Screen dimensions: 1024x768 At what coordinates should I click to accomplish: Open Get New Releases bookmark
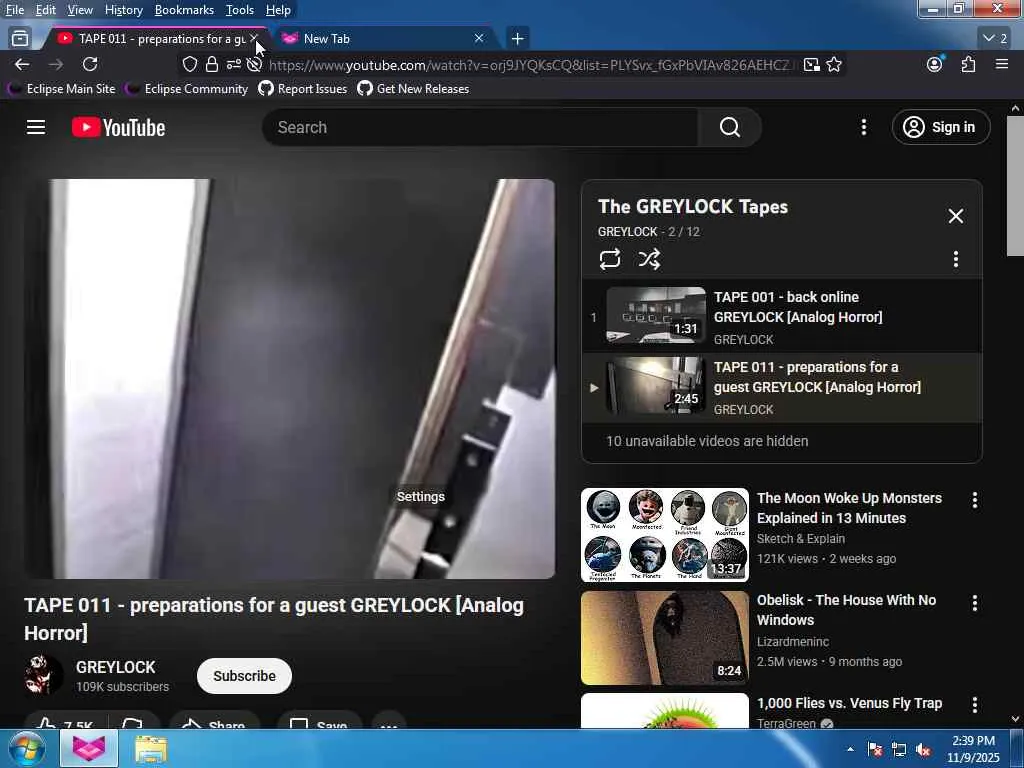413,89
